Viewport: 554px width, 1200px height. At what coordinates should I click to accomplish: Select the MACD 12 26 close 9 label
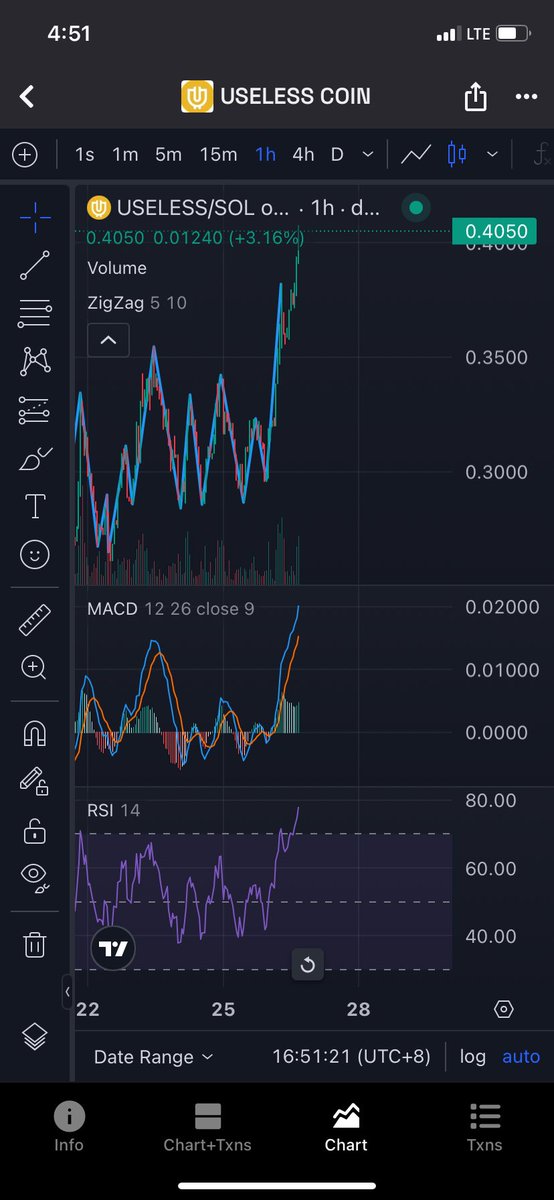pyautogui.click(x=171, y=608)
